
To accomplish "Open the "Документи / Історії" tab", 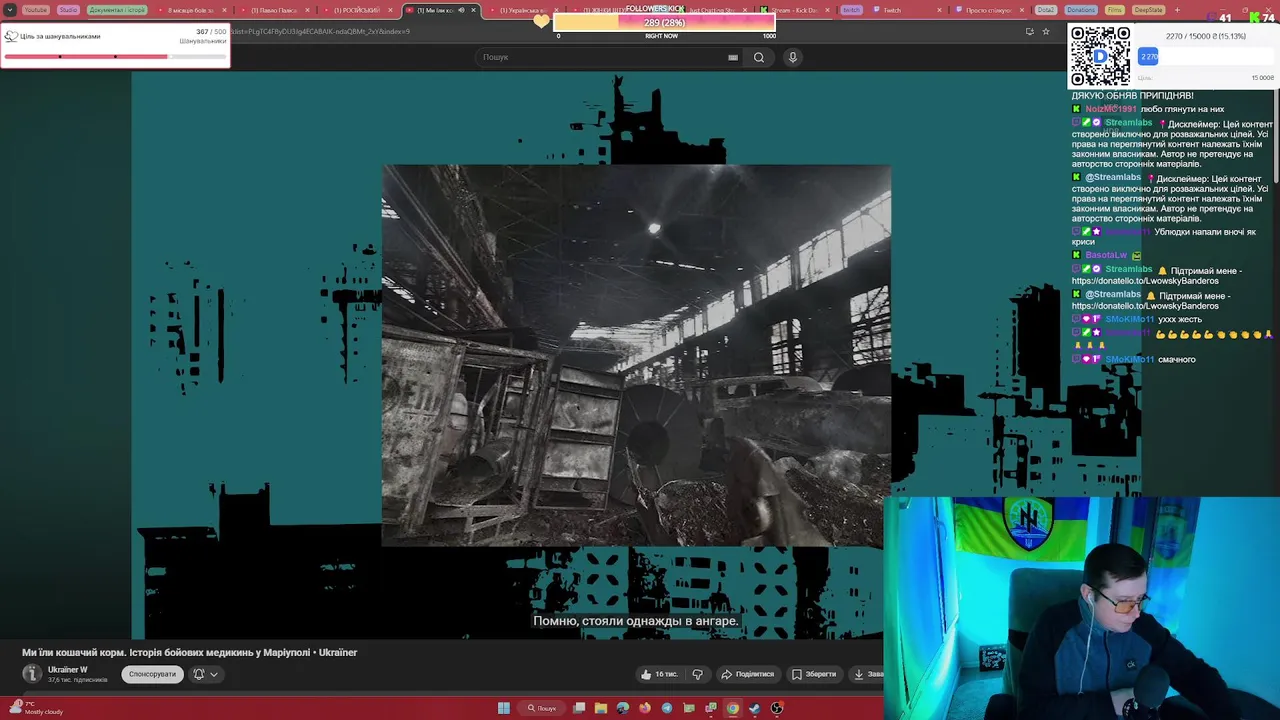I will pyautogui.click(x=118, y=10).
